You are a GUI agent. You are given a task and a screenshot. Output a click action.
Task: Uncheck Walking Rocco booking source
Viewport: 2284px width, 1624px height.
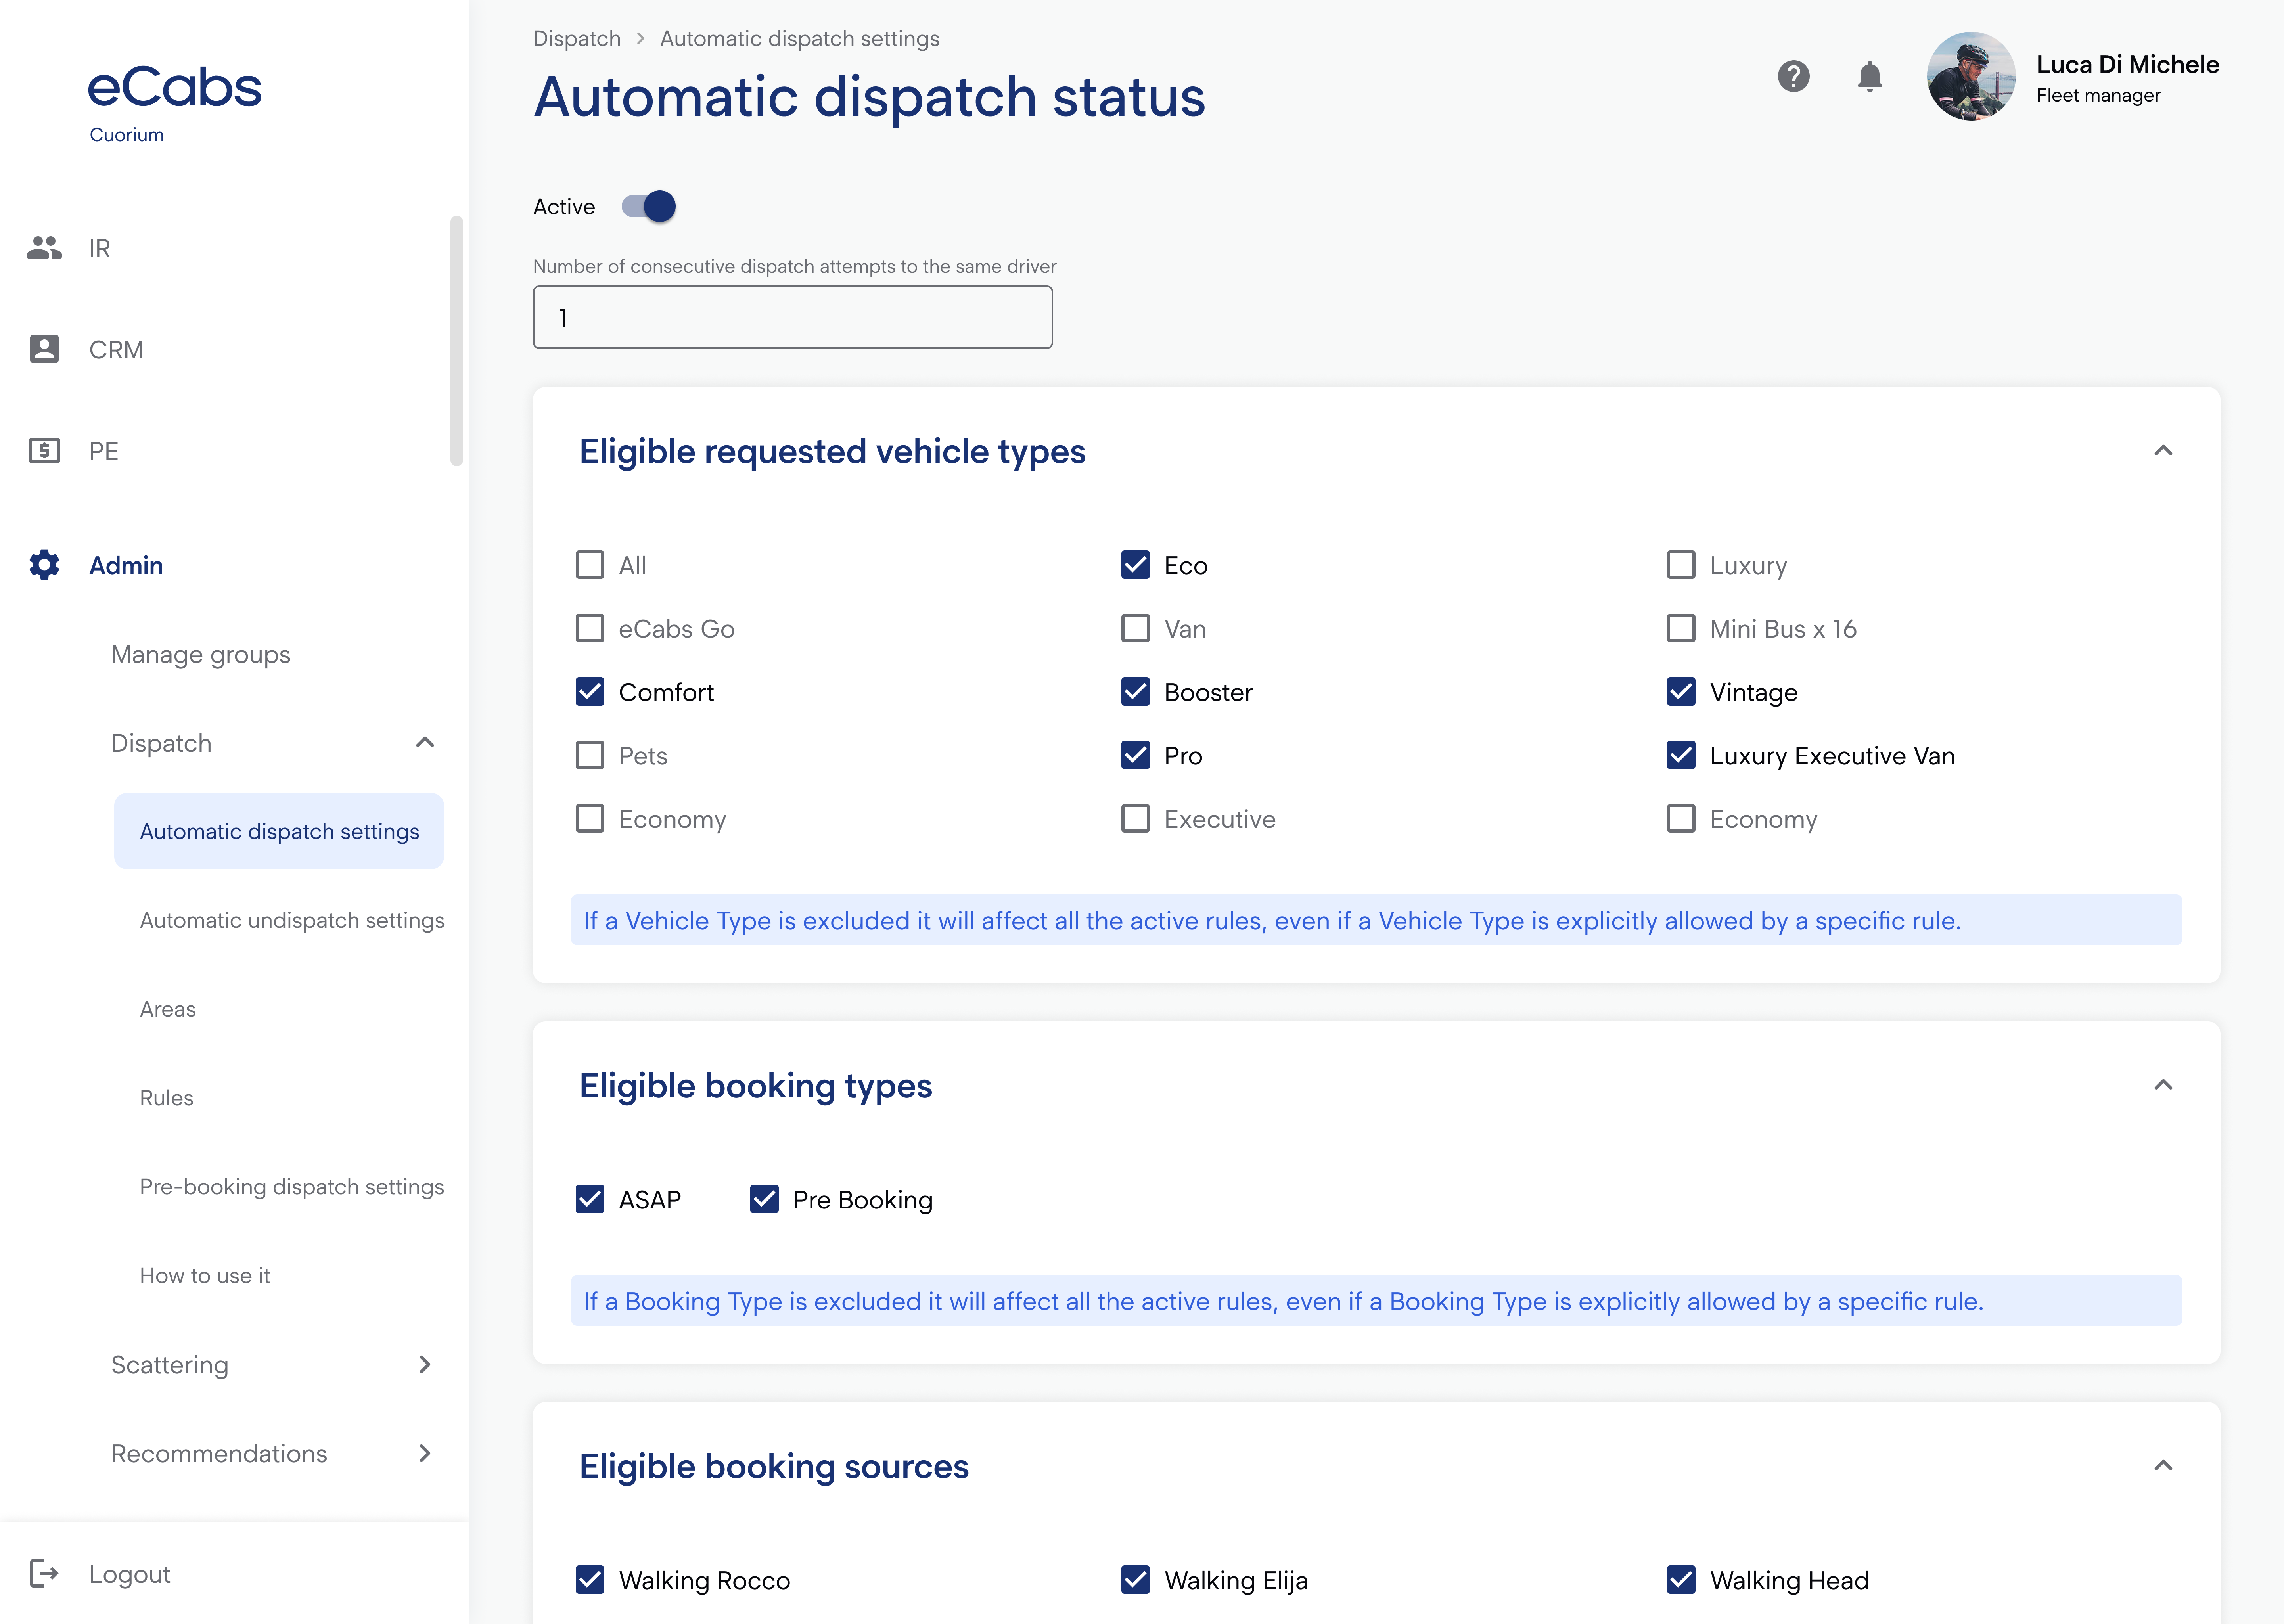click(590, 1580)
